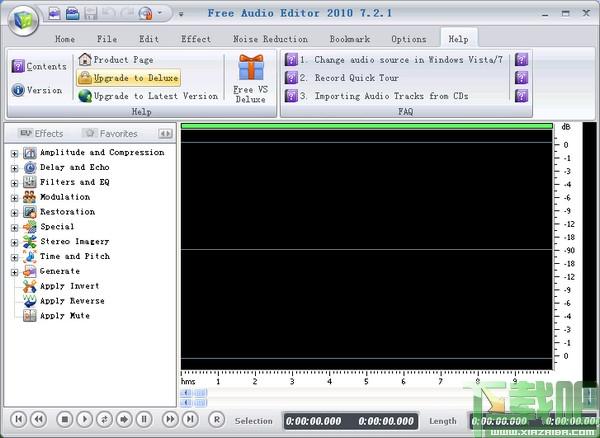The image size is (600, 438).
Task: Expand the Restoration node
Action: click(x=14, y=213)
